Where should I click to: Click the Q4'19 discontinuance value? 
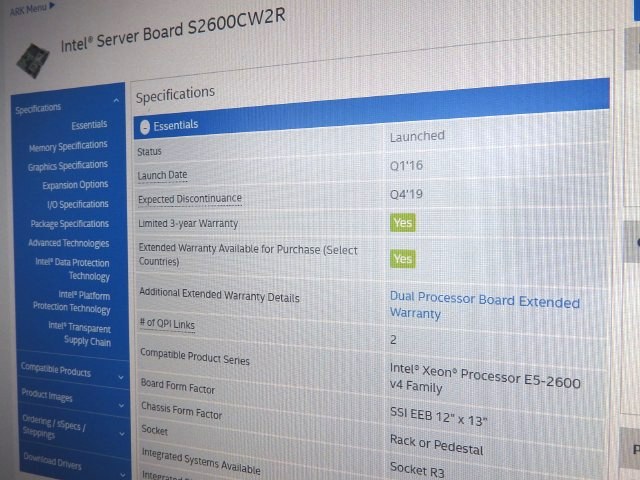(407, 194)
